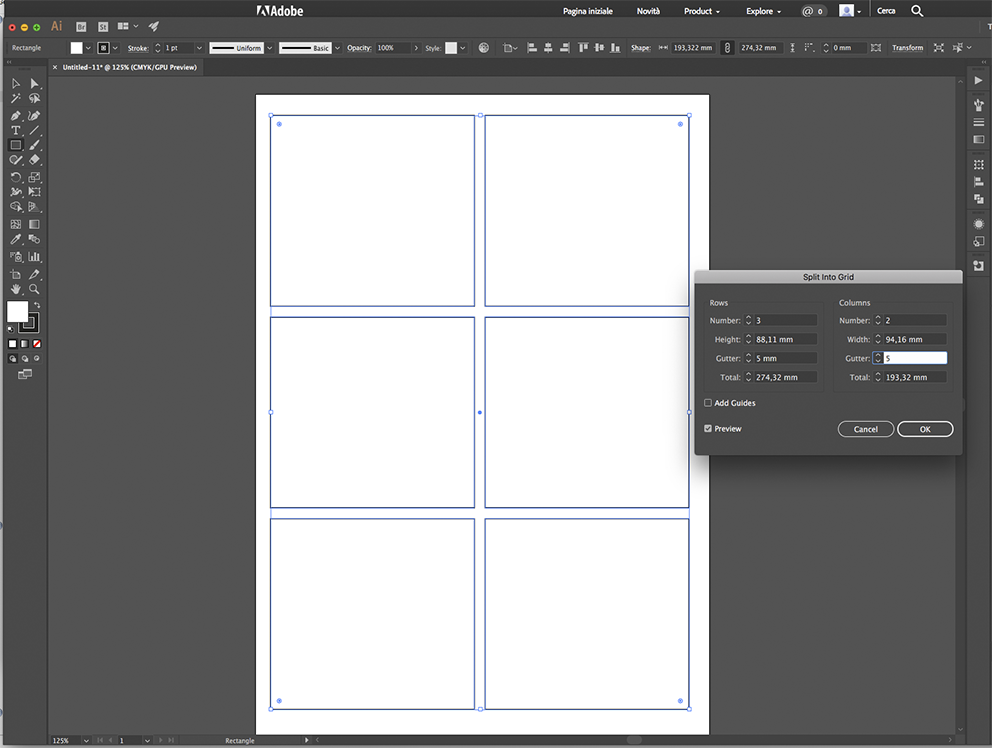The image size is (992, 748).
Task: Open the Uniform width profile dropdown
Action: point(268,47)
